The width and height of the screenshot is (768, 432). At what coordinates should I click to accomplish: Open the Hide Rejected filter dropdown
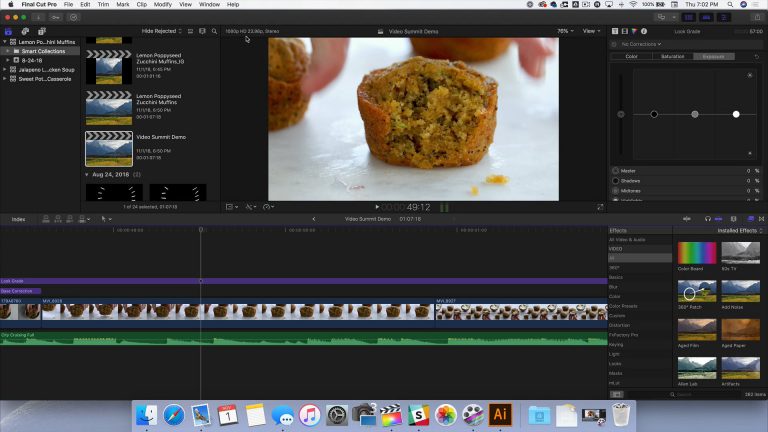coord(162,31)
